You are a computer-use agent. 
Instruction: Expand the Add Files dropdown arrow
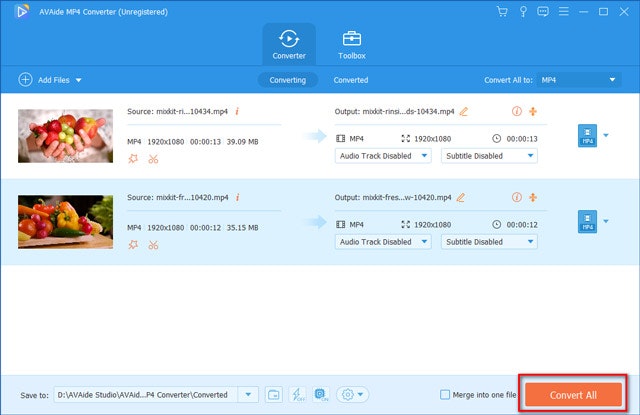pyautogui.click(x=78, y=80)
